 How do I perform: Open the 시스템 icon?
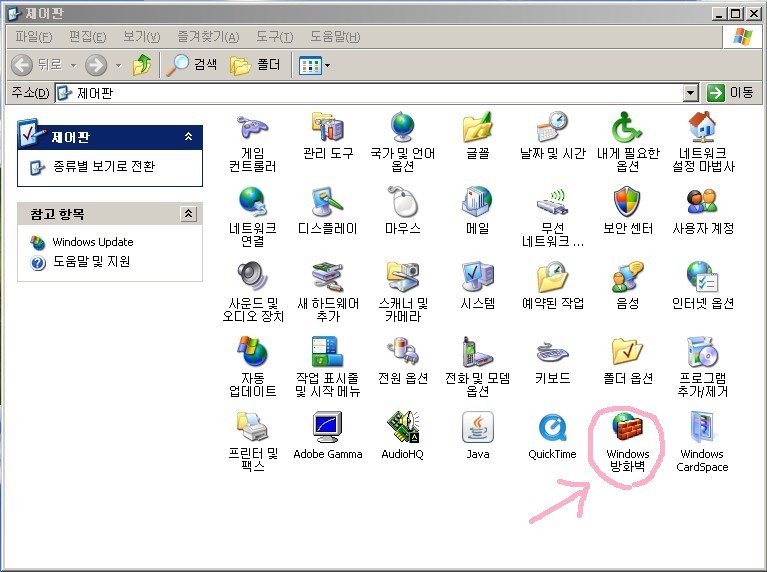tap(477, 277)
